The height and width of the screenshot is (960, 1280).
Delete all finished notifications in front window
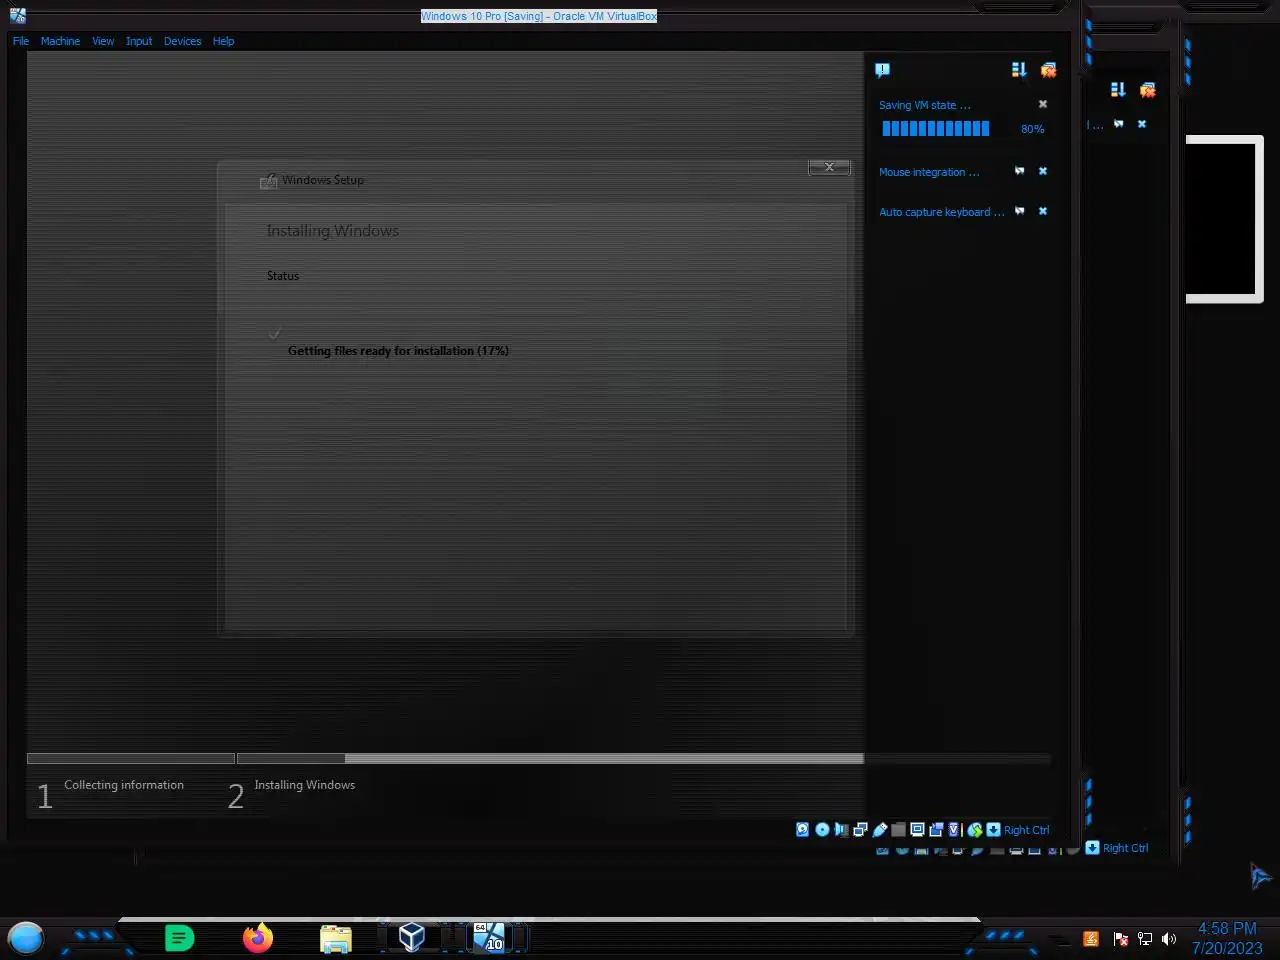[1048, 70]
